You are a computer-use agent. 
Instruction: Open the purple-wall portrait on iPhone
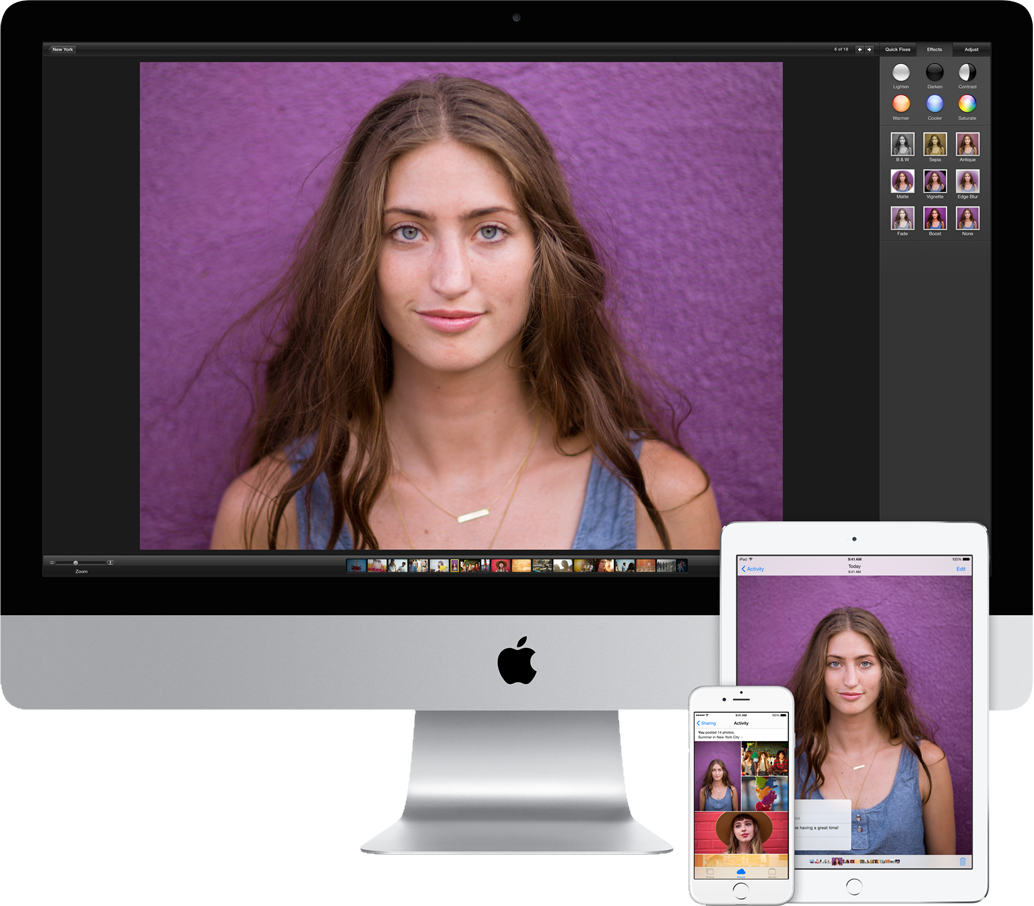717,776
